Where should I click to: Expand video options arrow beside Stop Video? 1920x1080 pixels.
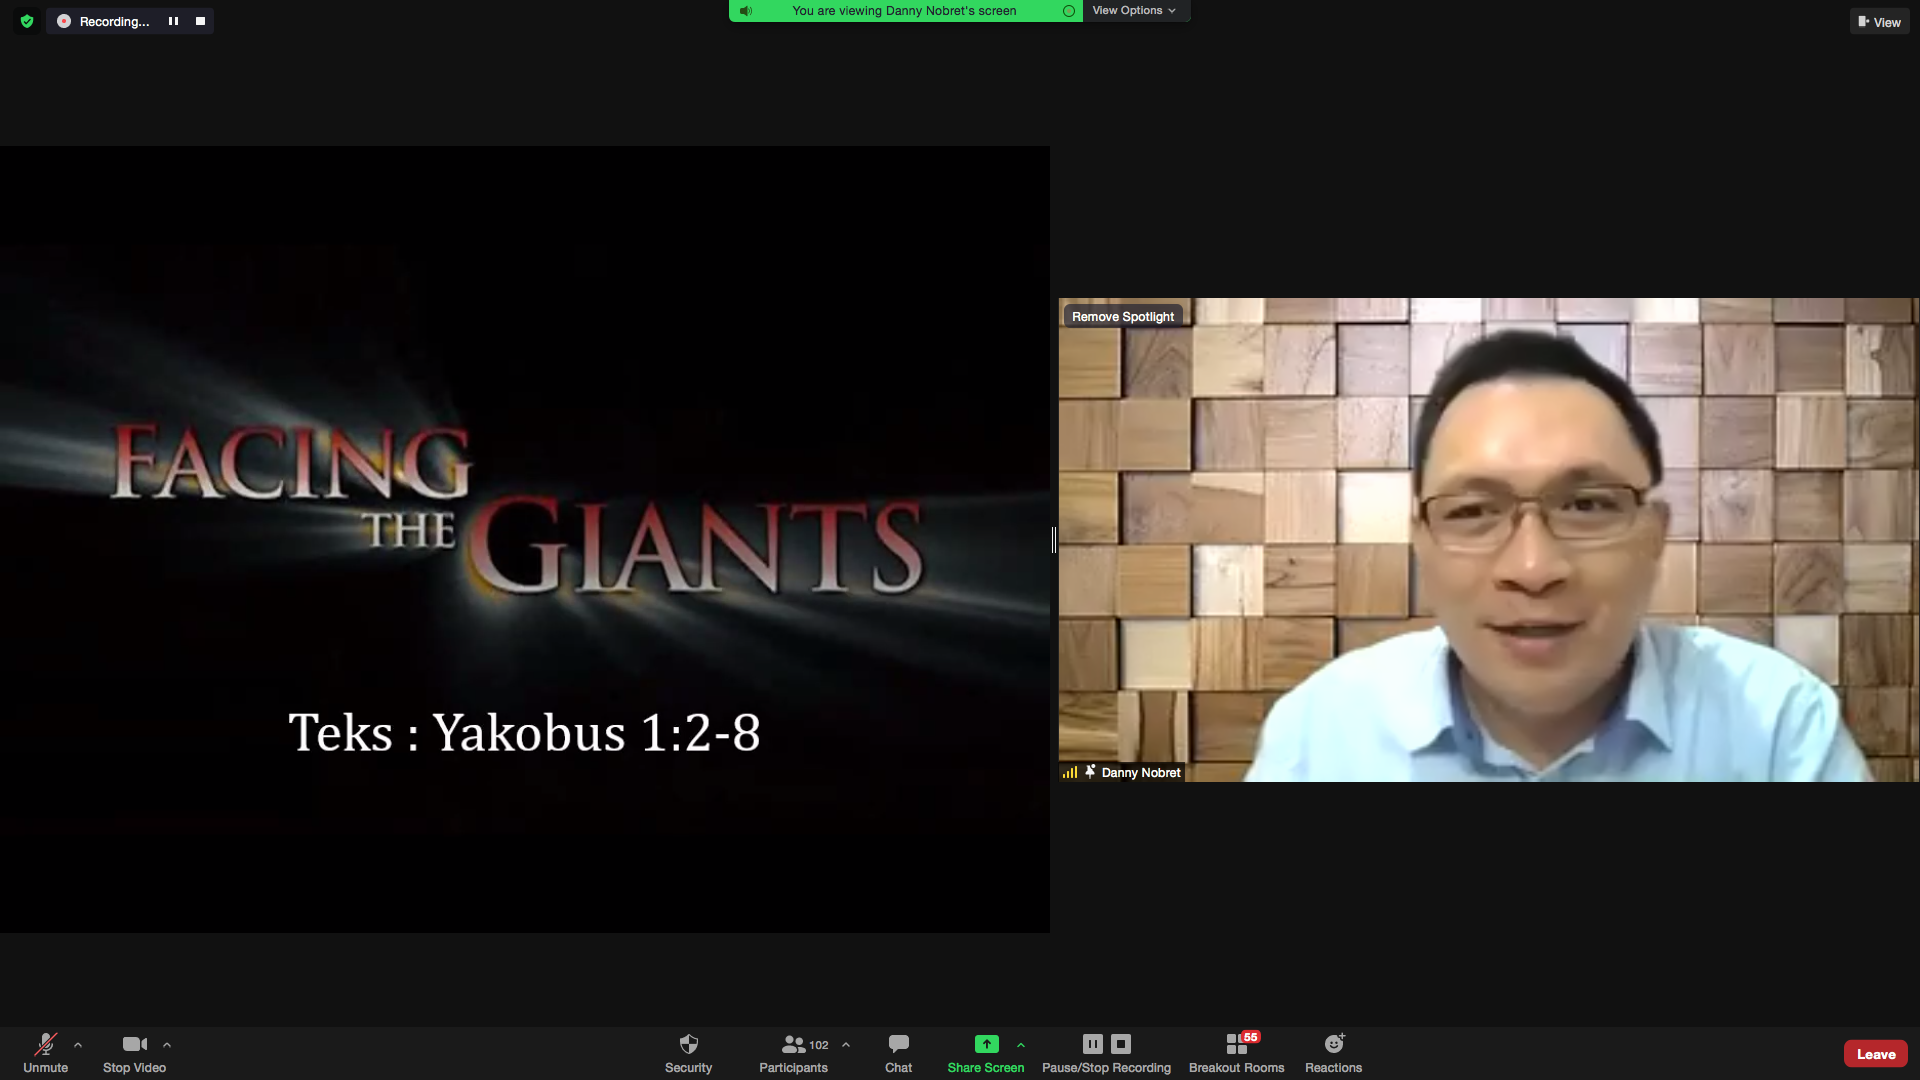(167, 1045)
